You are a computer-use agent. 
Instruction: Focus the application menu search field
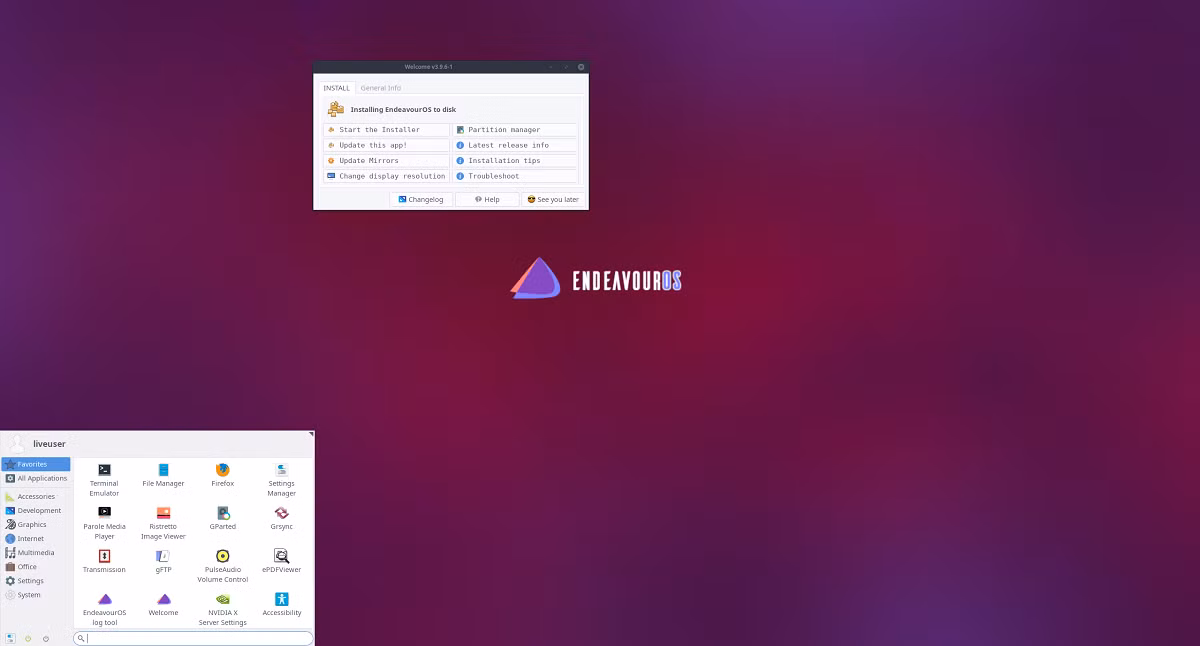pos(193,638)
